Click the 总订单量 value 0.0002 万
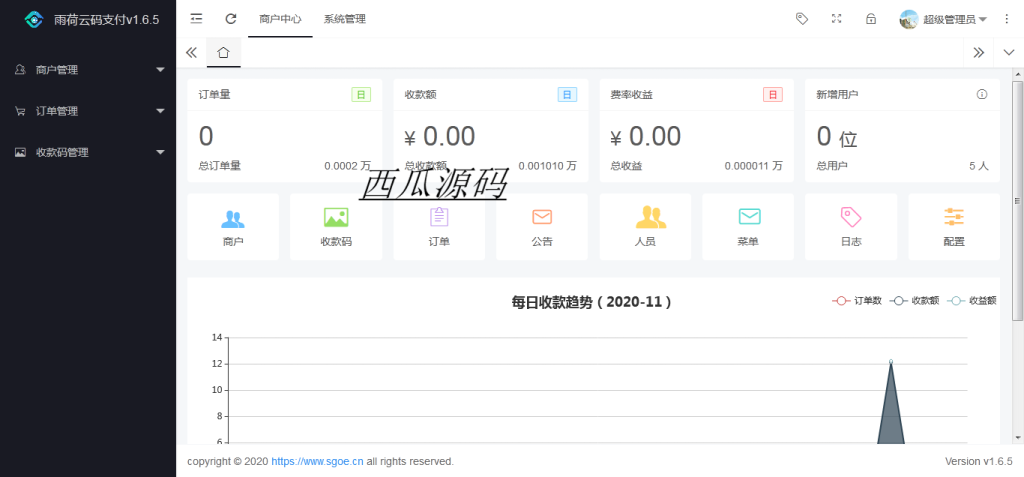 click(x=348, y=166)
